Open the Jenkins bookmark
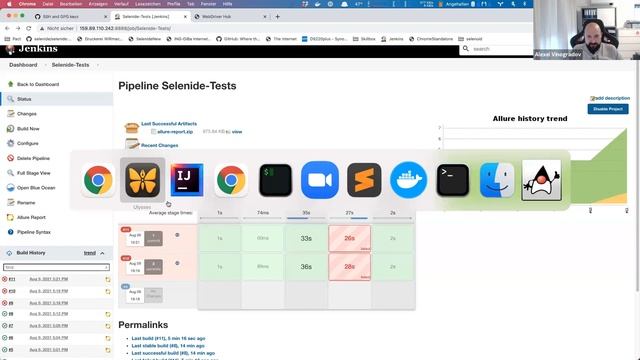The width and height of the screenshot is (640, 360). pyautogui.click(x=392, y=39)
